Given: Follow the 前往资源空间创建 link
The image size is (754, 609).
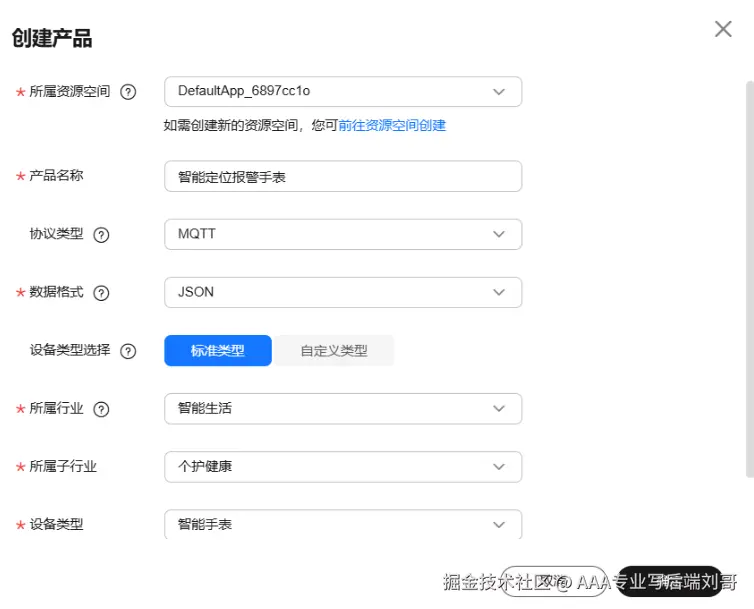Looking at the screenshot, I should tap(392, 126).
